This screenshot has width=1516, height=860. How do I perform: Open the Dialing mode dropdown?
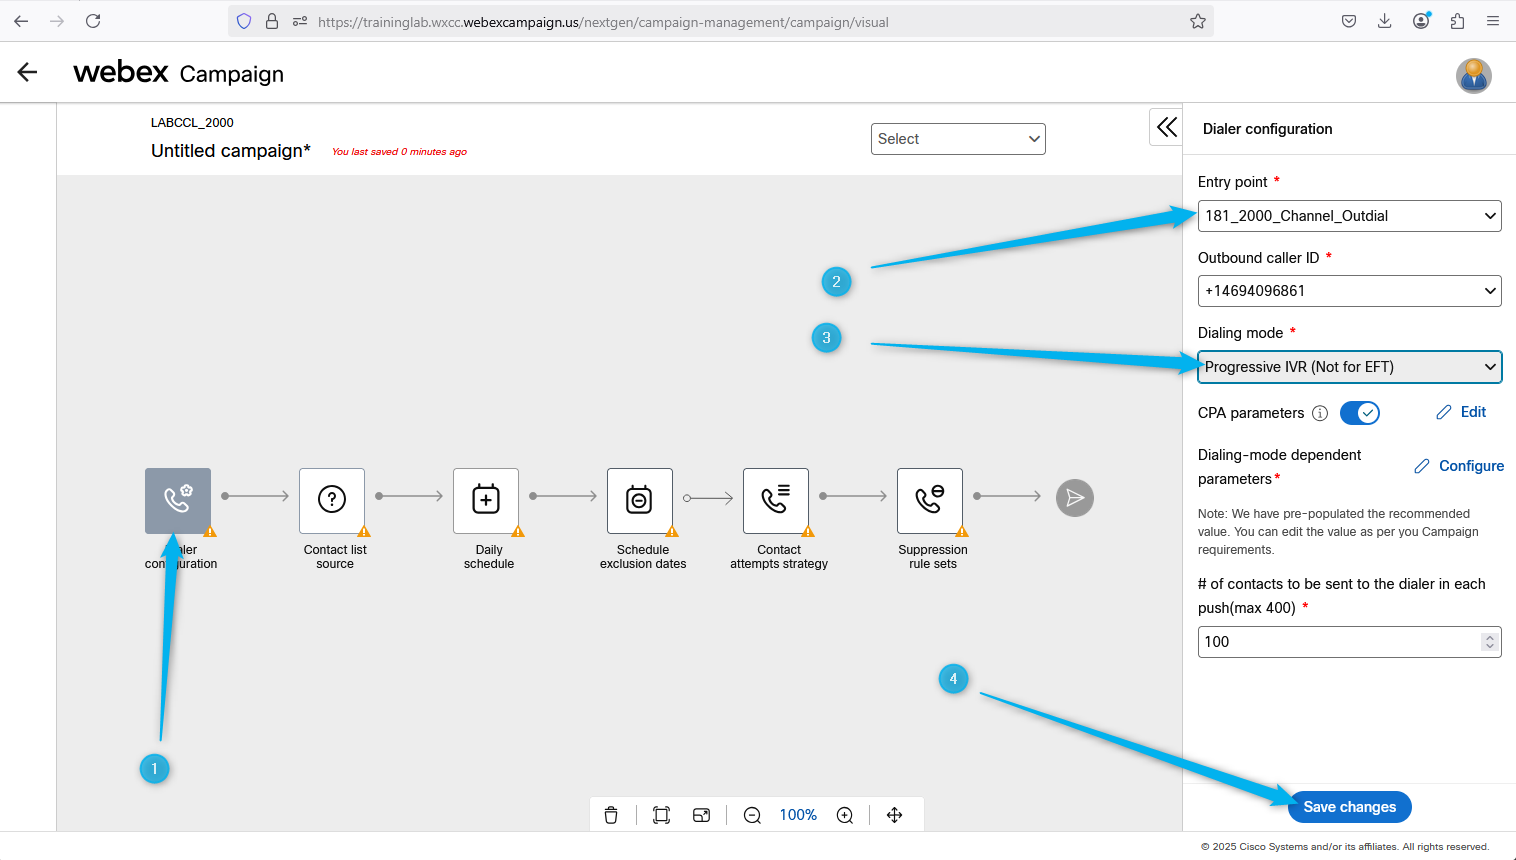coord(1349,367)
